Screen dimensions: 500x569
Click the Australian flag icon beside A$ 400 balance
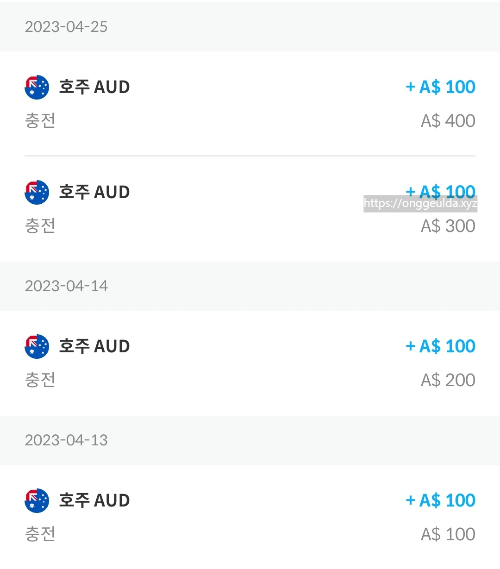point(37,87)
